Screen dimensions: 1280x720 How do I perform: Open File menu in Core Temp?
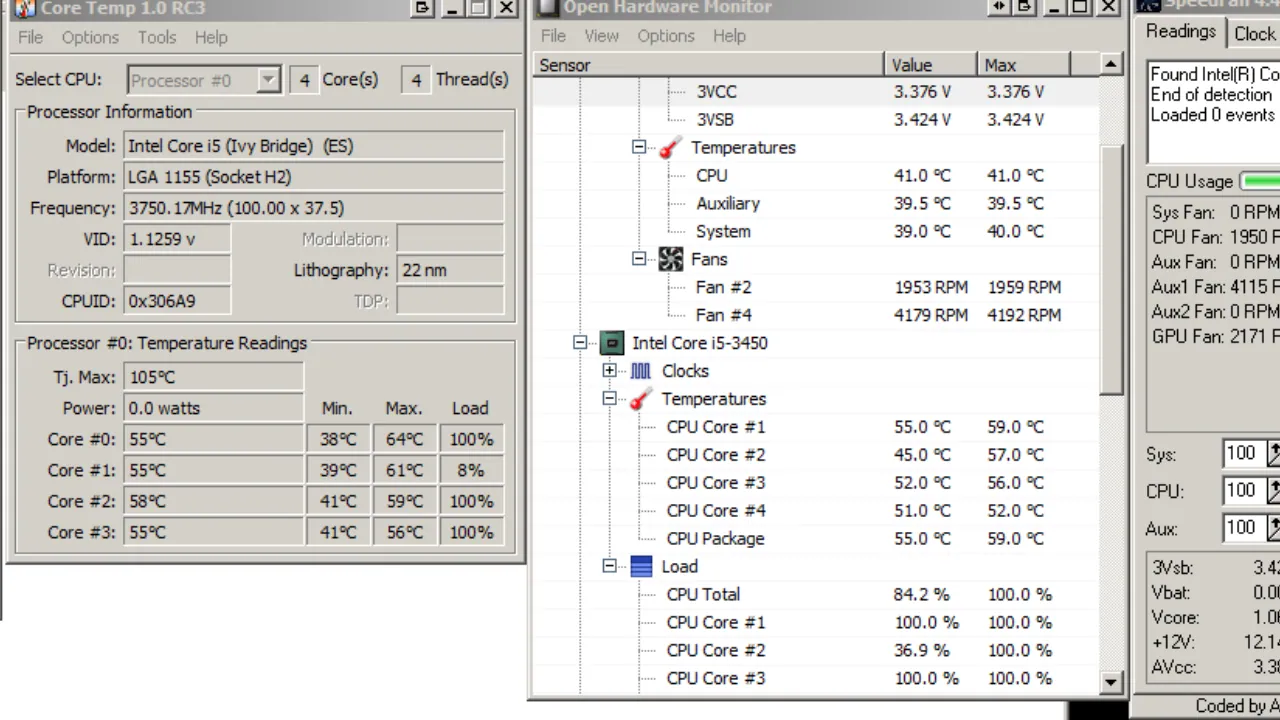30,37
